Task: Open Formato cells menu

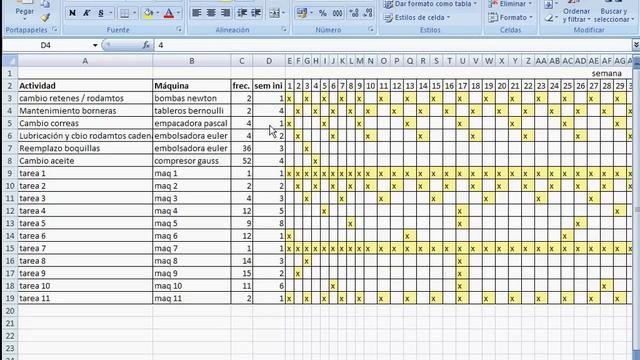Action: click(x=511, y=18)
